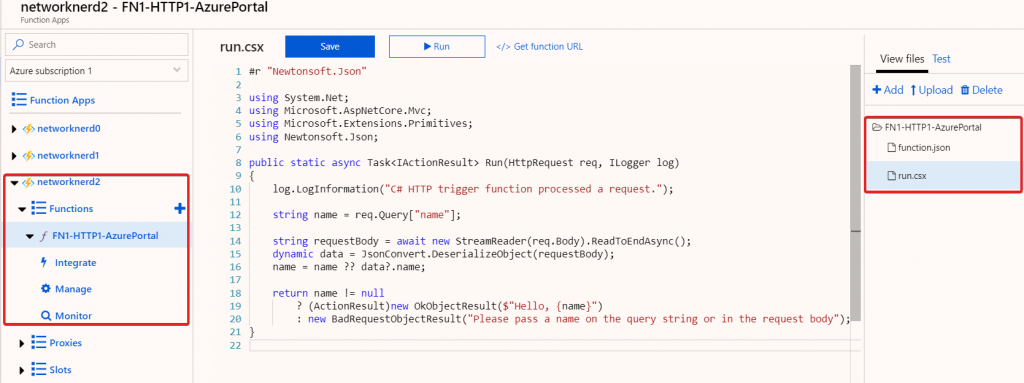Switch to the Test tab
Screen dimensions: 1024x383
(x=941, y=59)
